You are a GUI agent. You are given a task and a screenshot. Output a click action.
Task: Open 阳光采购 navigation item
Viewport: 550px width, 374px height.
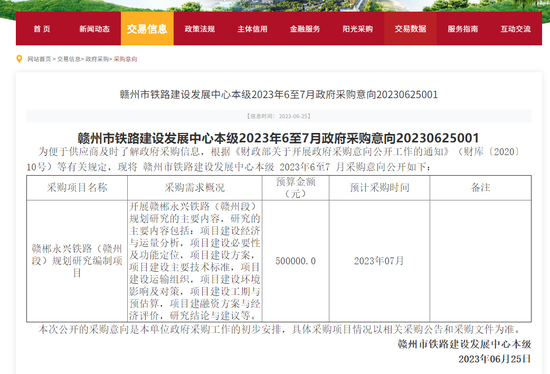click(358, 29)
